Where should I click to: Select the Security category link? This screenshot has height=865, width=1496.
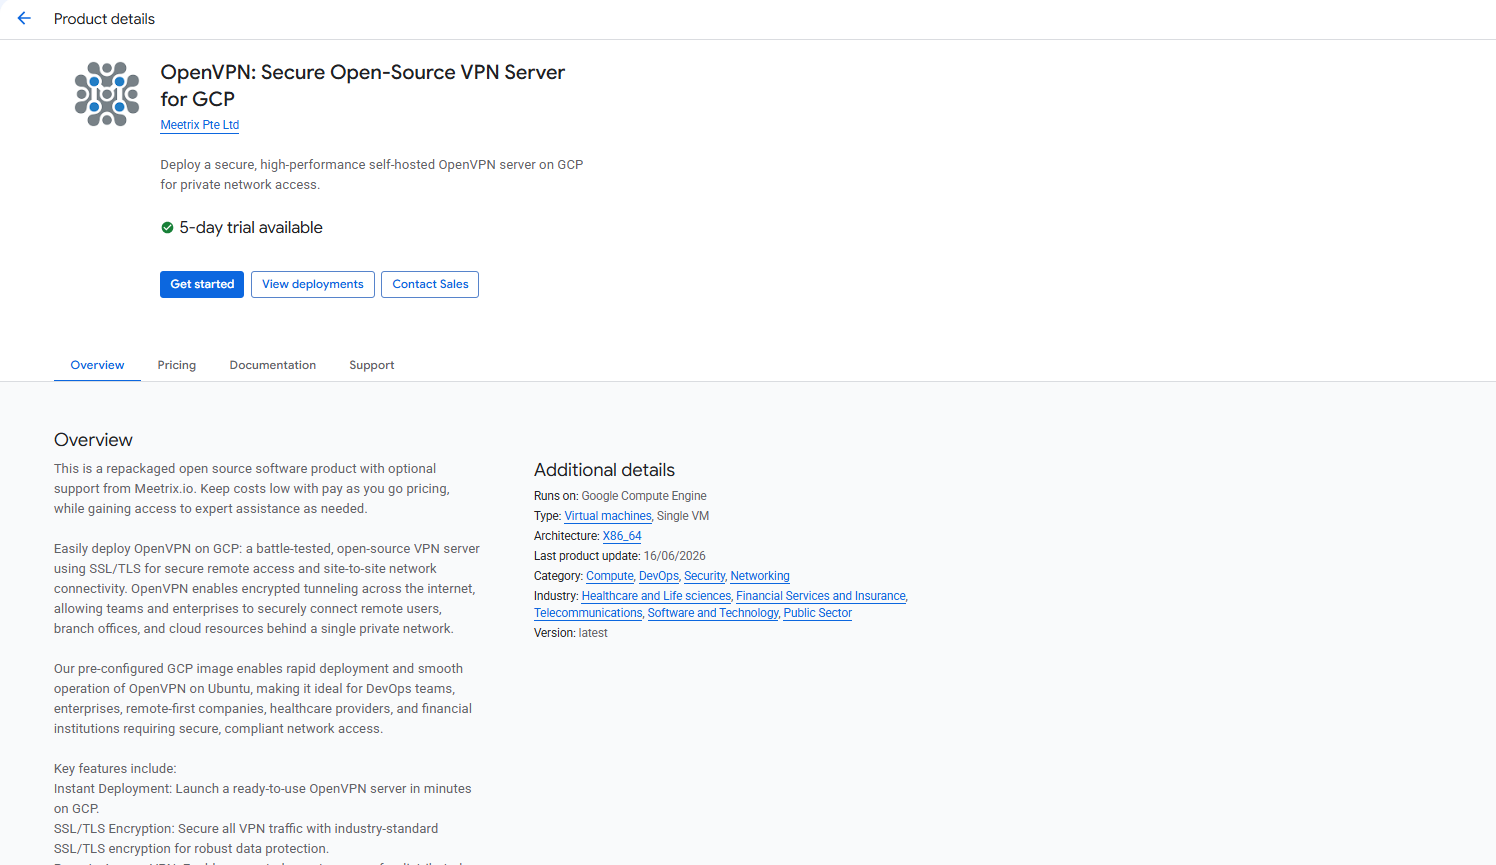(x=705, y=576)
